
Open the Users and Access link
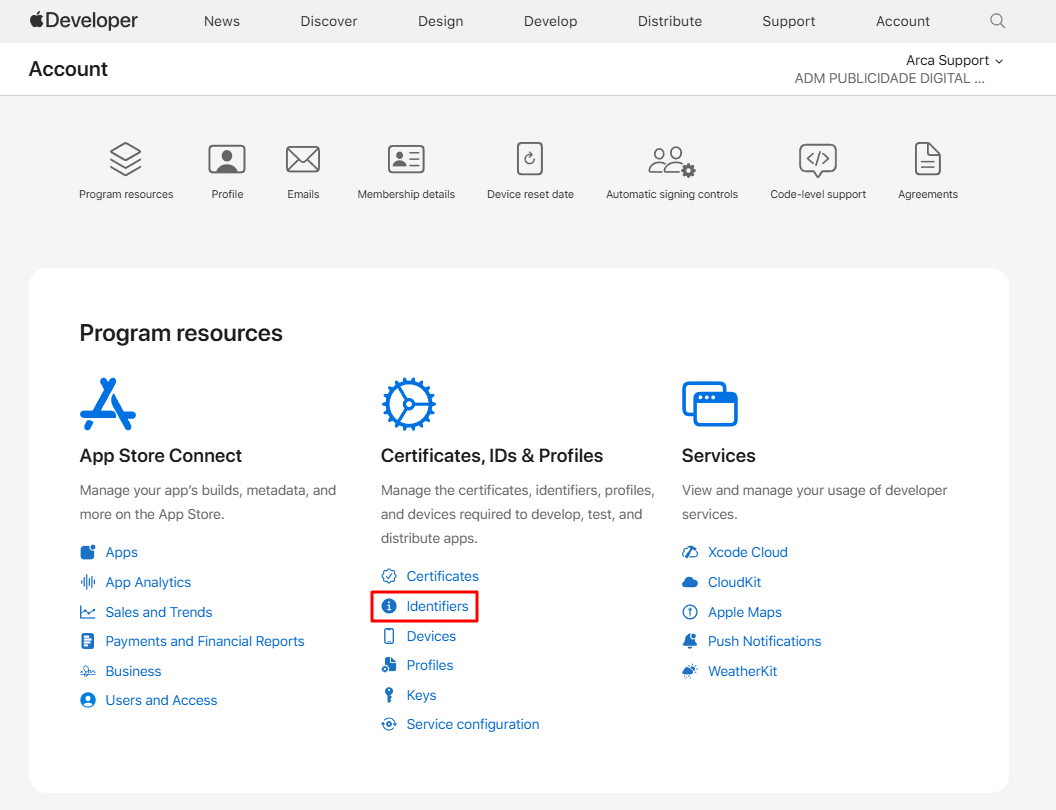pos(161,700)
